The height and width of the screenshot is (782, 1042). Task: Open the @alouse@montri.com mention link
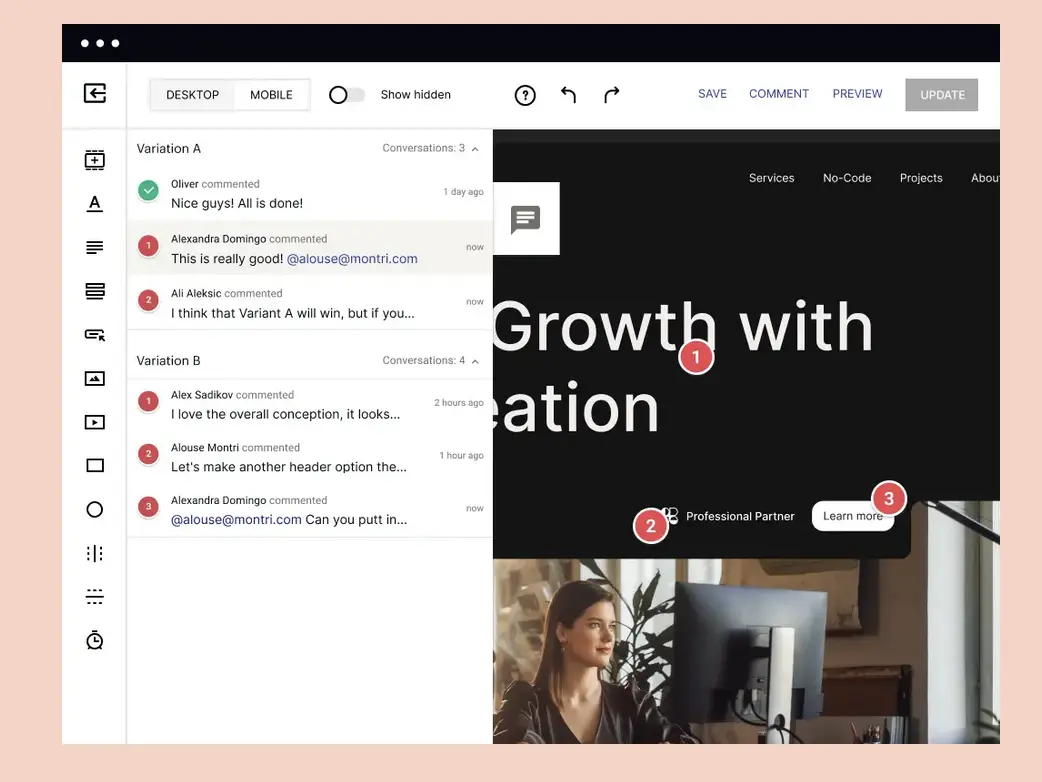[x=352, y=258]
